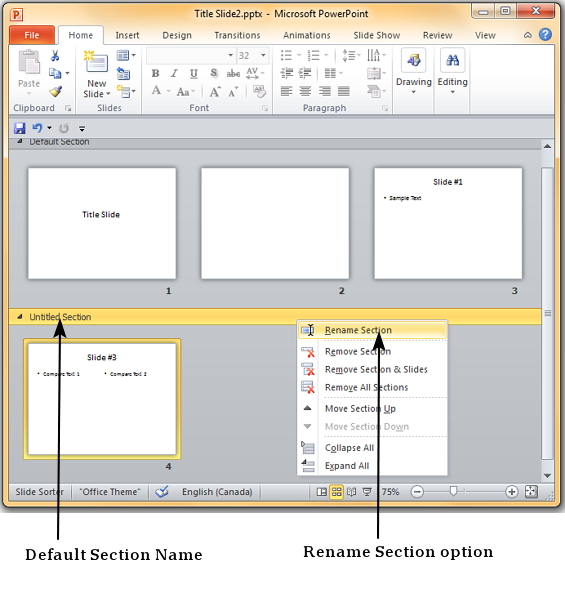Toggle Italic formatting
The image size is (565, 596).
(x=174, y=73)
